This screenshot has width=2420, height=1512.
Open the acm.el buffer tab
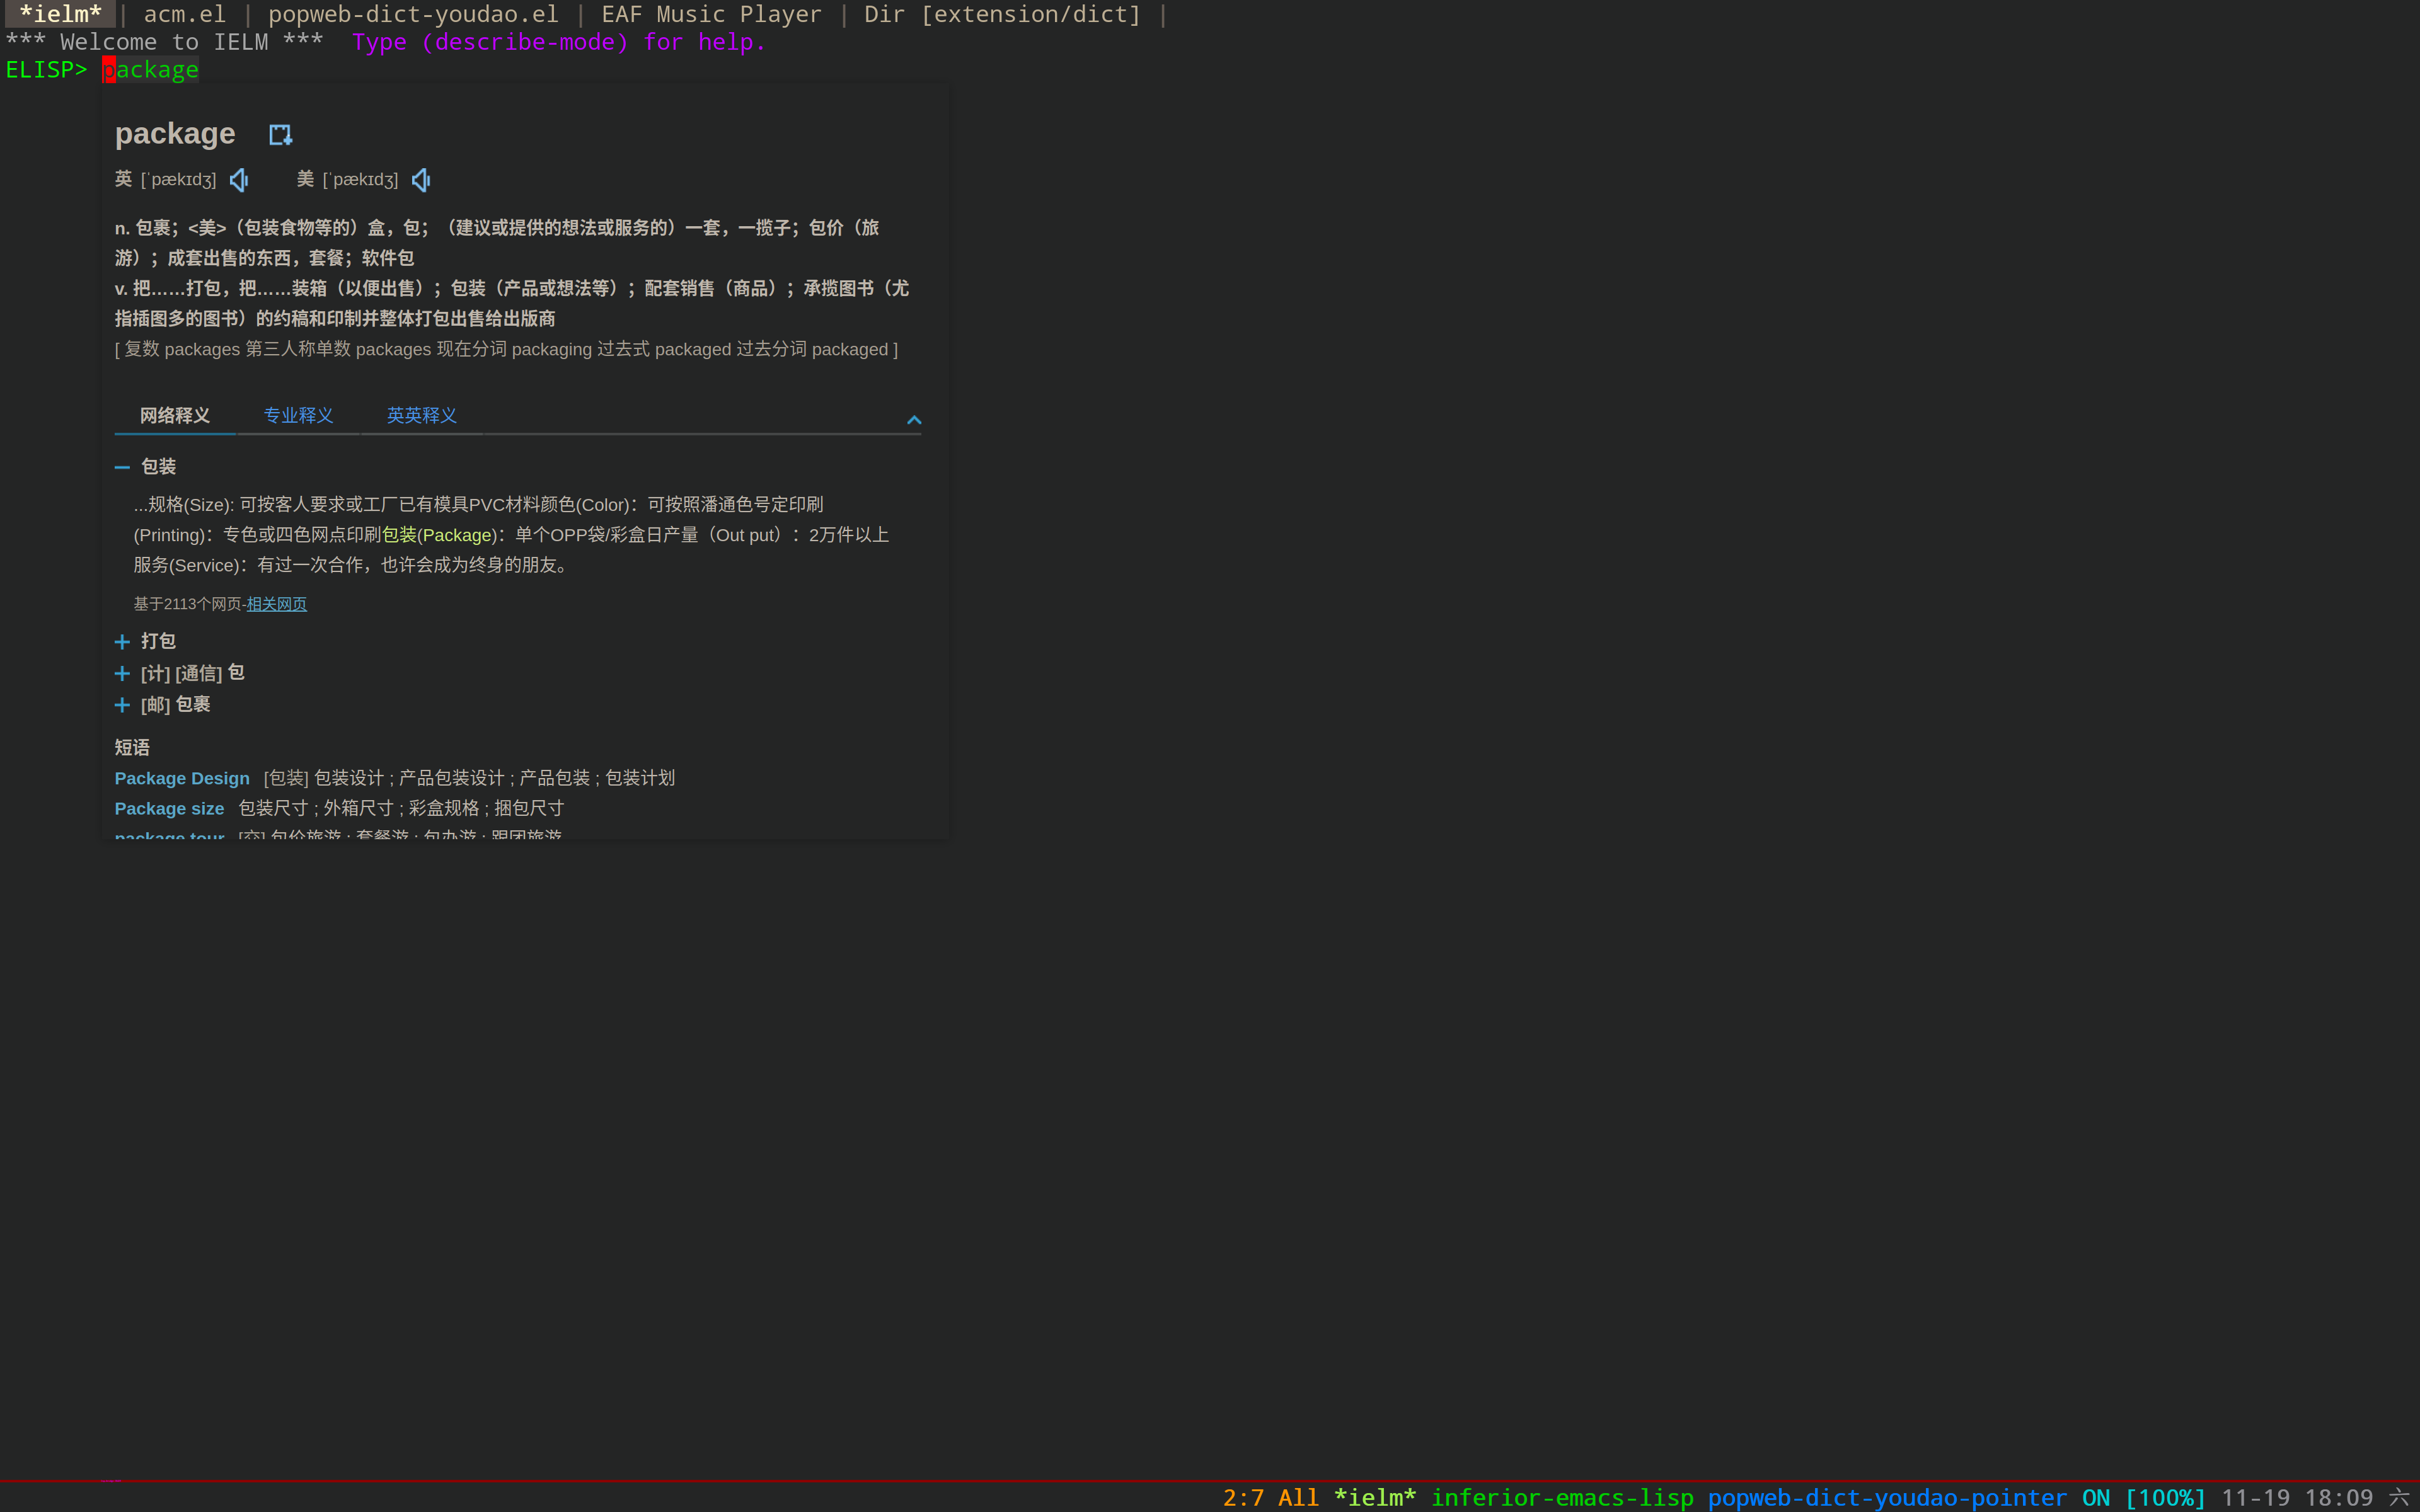185,14
